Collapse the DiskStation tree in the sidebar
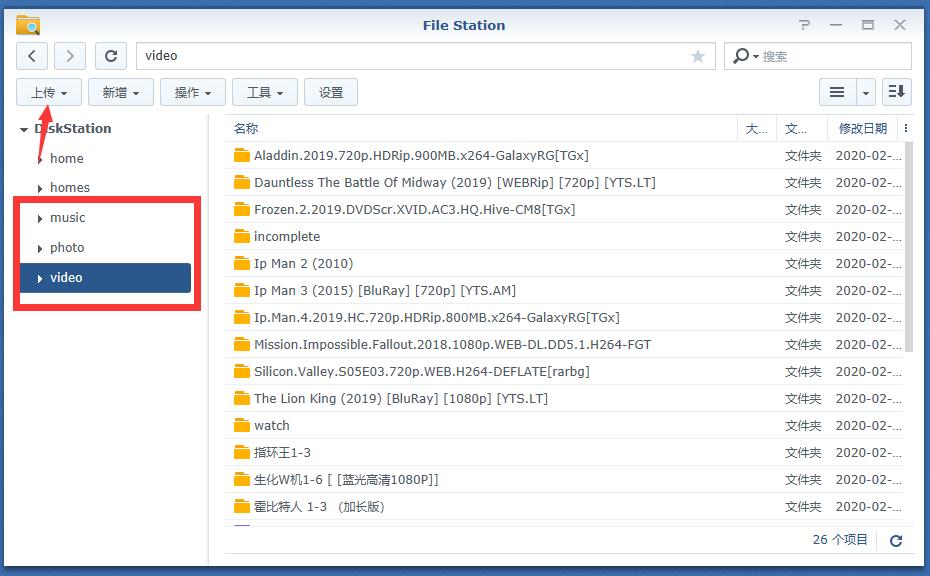Screen dimensions: 930x576 pos(23,128)
